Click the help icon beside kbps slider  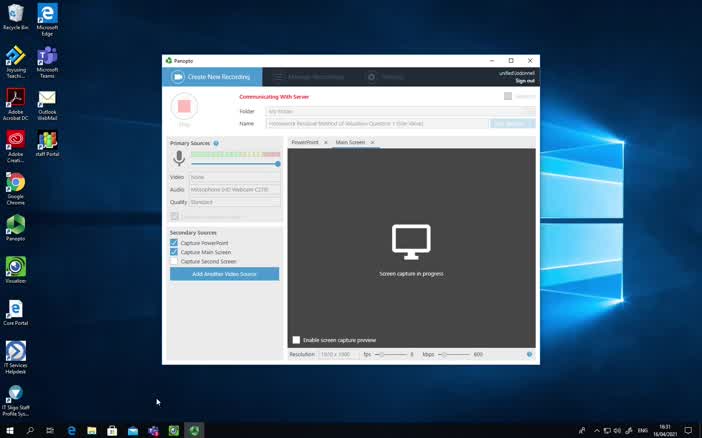(x=529, y=354)
